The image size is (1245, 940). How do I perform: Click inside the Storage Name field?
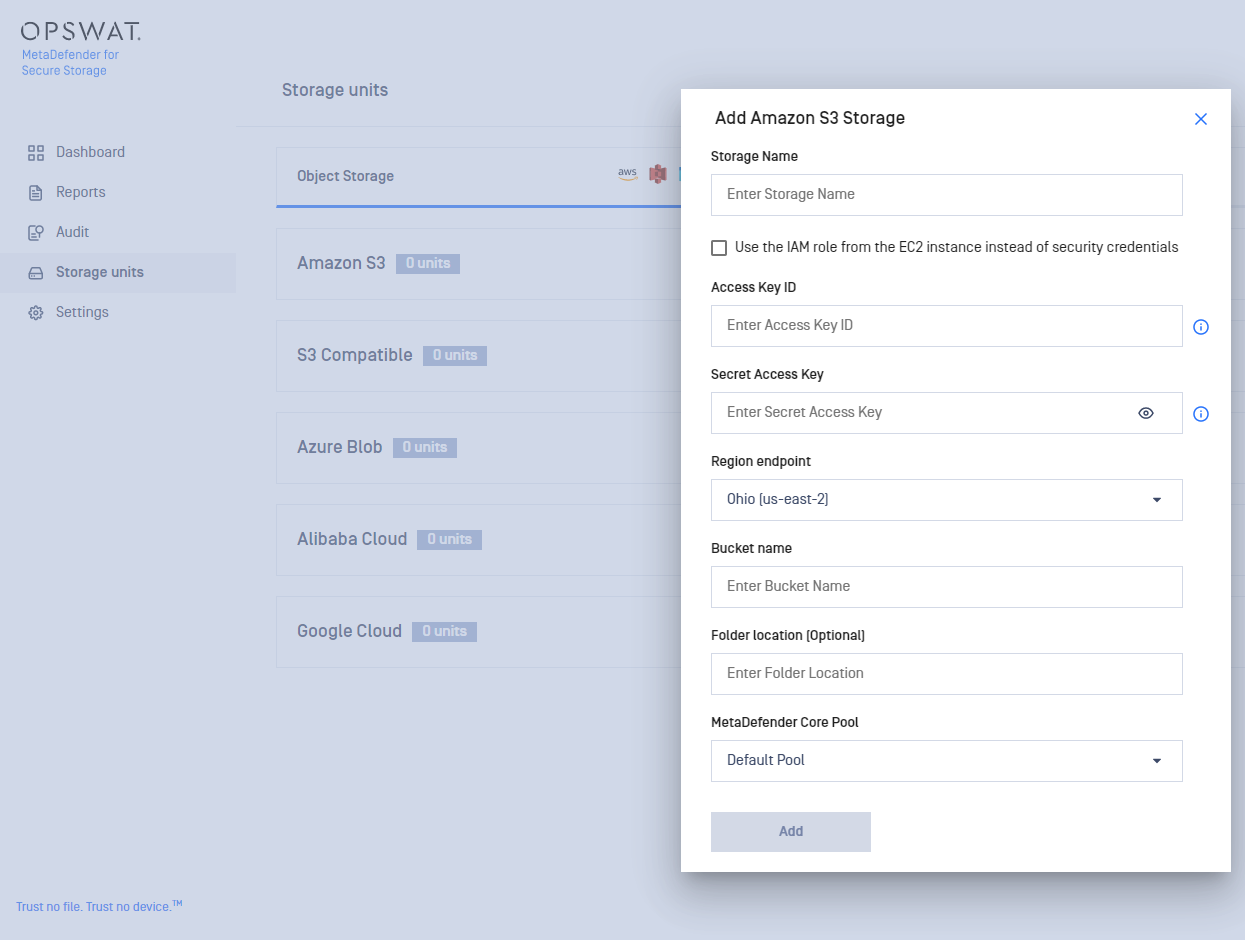(946, 194)
